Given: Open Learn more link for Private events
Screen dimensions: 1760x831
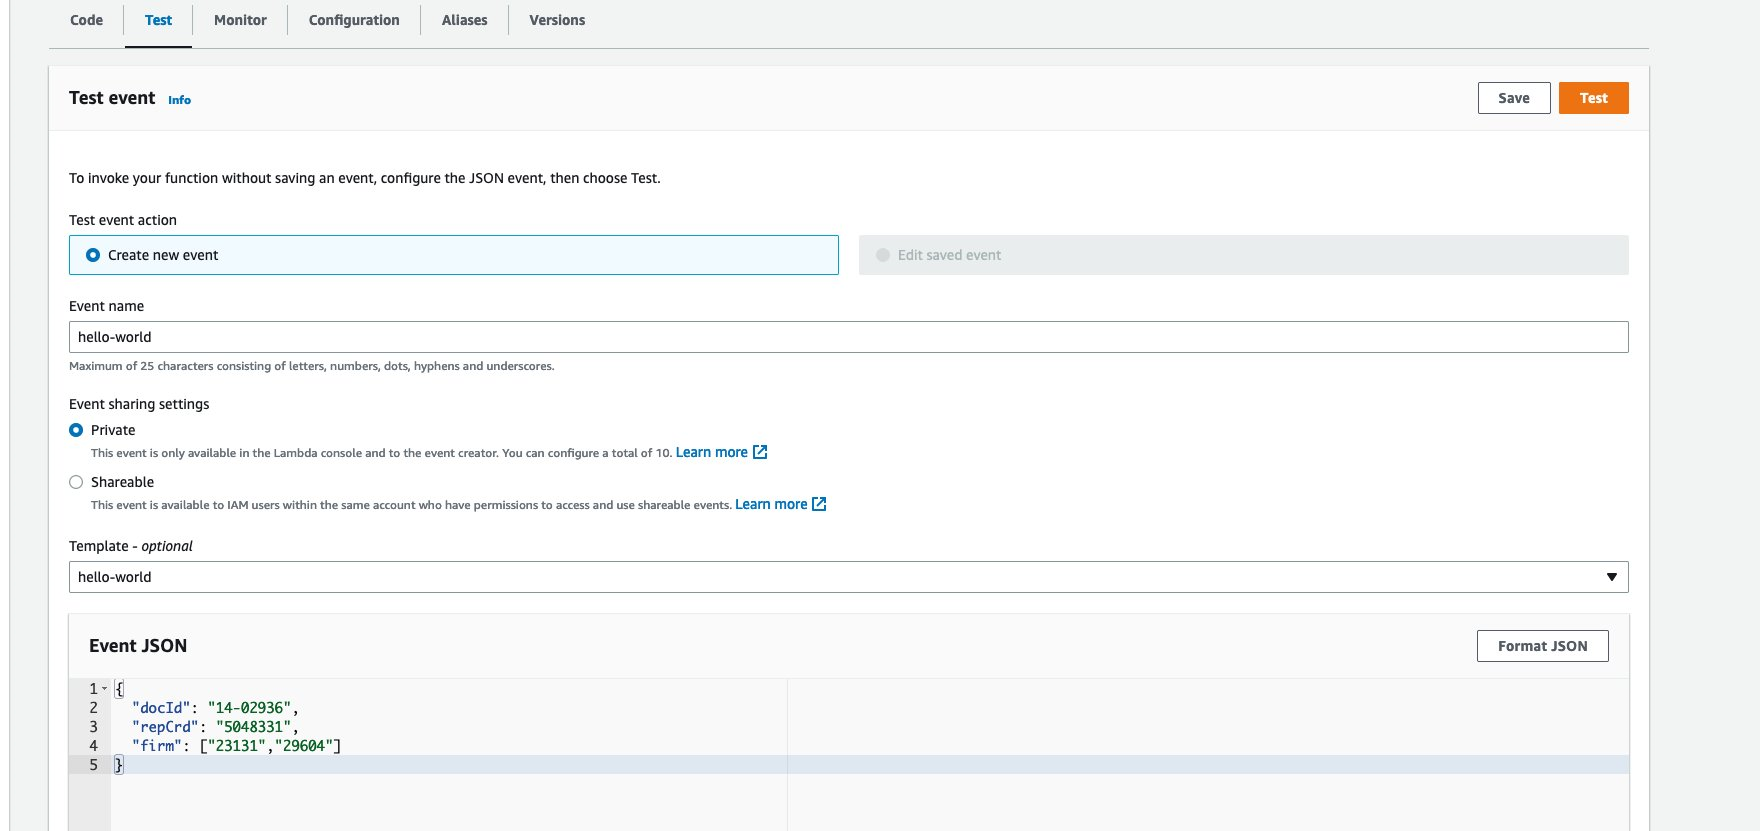Looking at the screenshot, I should tap(711, 452).
